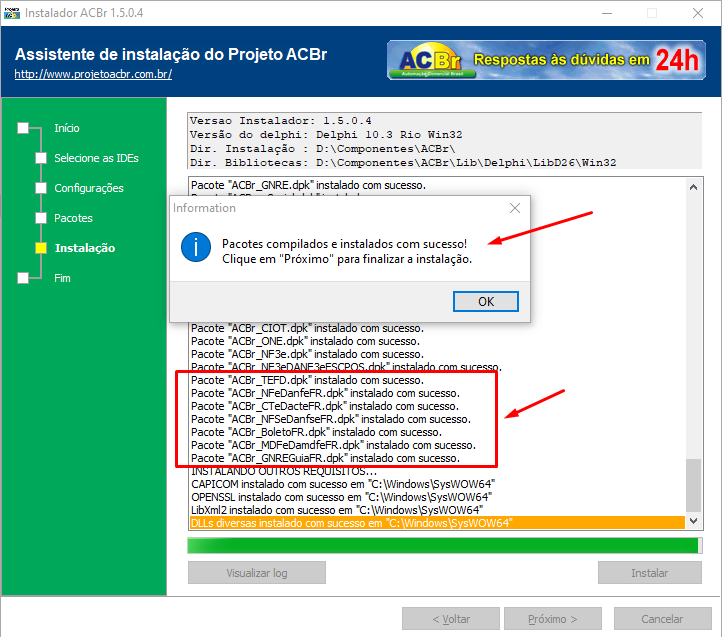
Task: Select the Pacotes step
Action: (x=73, y=218)
